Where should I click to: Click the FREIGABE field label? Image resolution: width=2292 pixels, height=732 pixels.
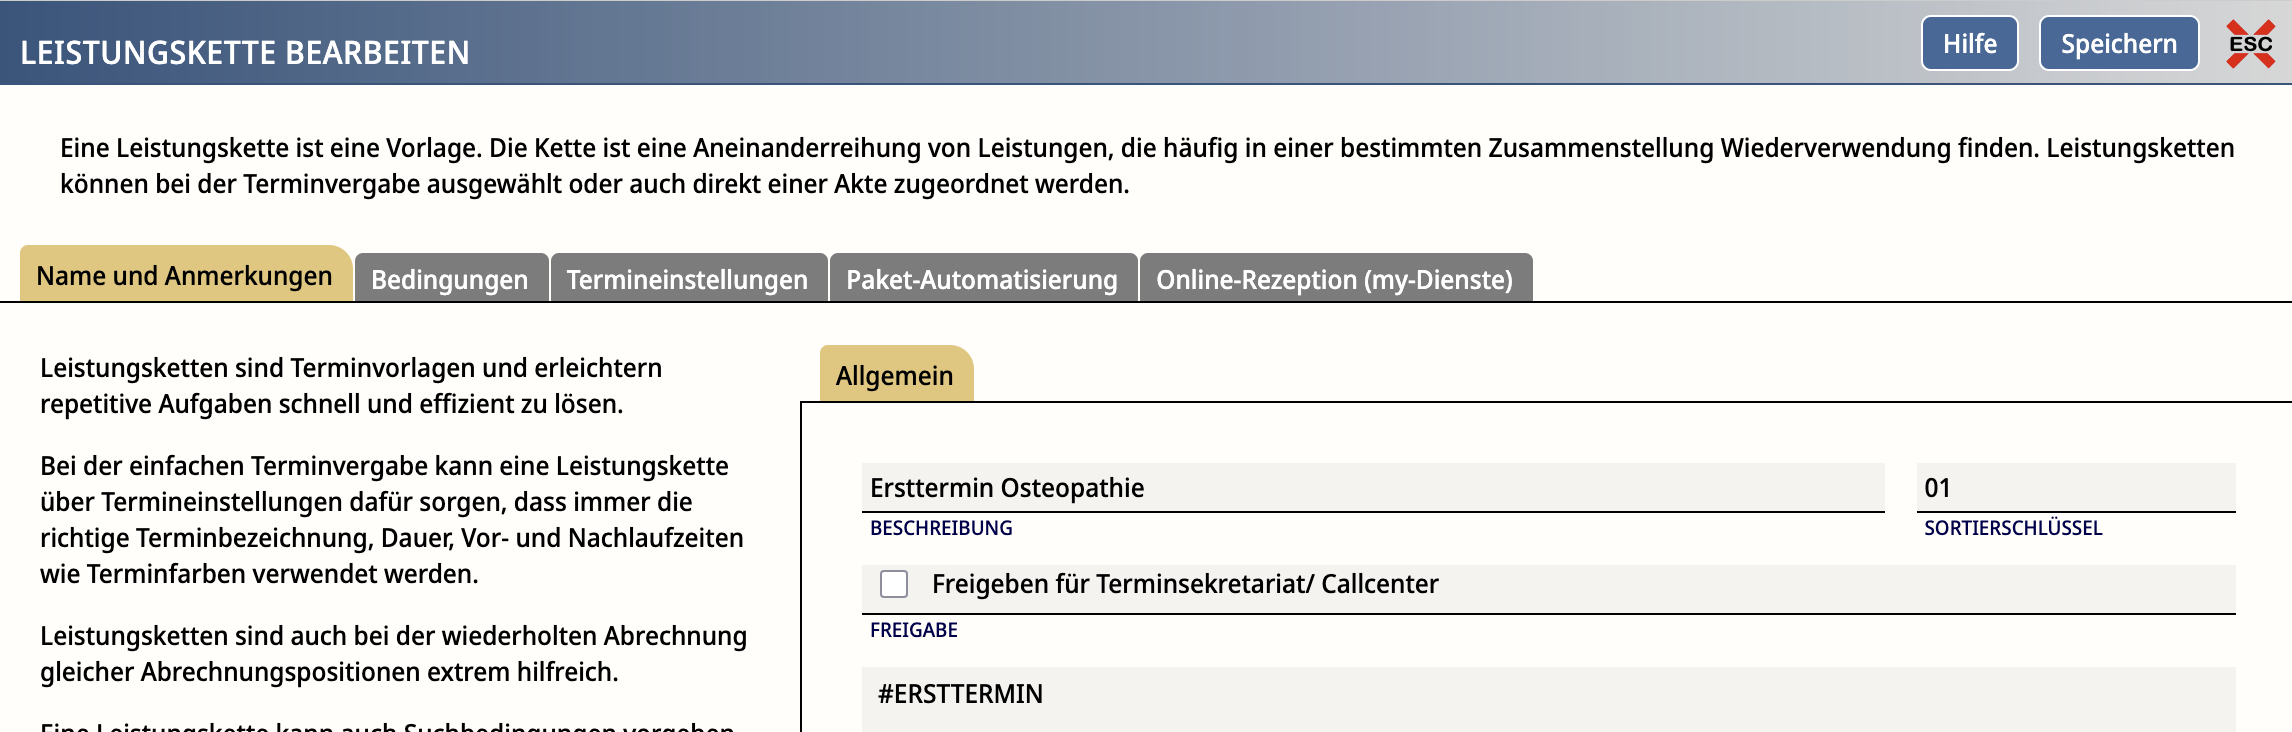914,630
